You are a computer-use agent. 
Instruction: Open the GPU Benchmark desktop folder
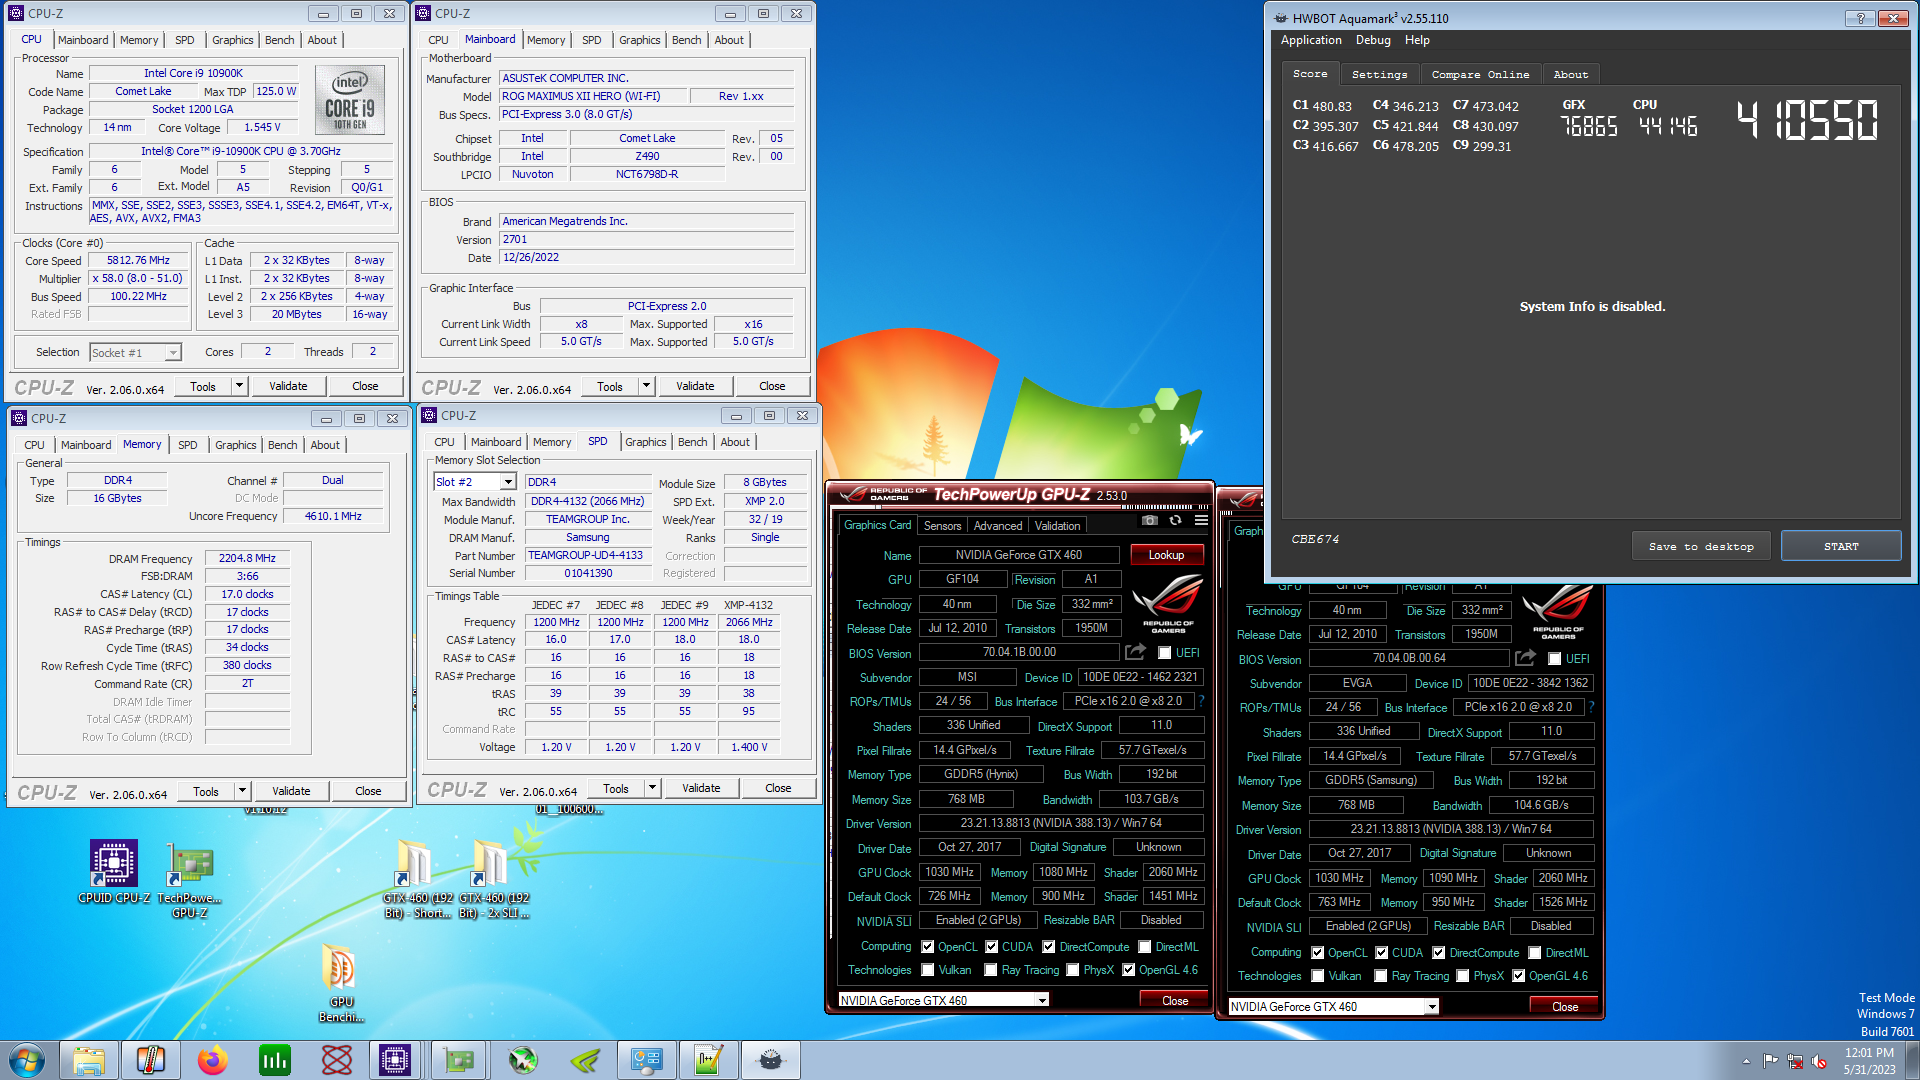[341, 982]
